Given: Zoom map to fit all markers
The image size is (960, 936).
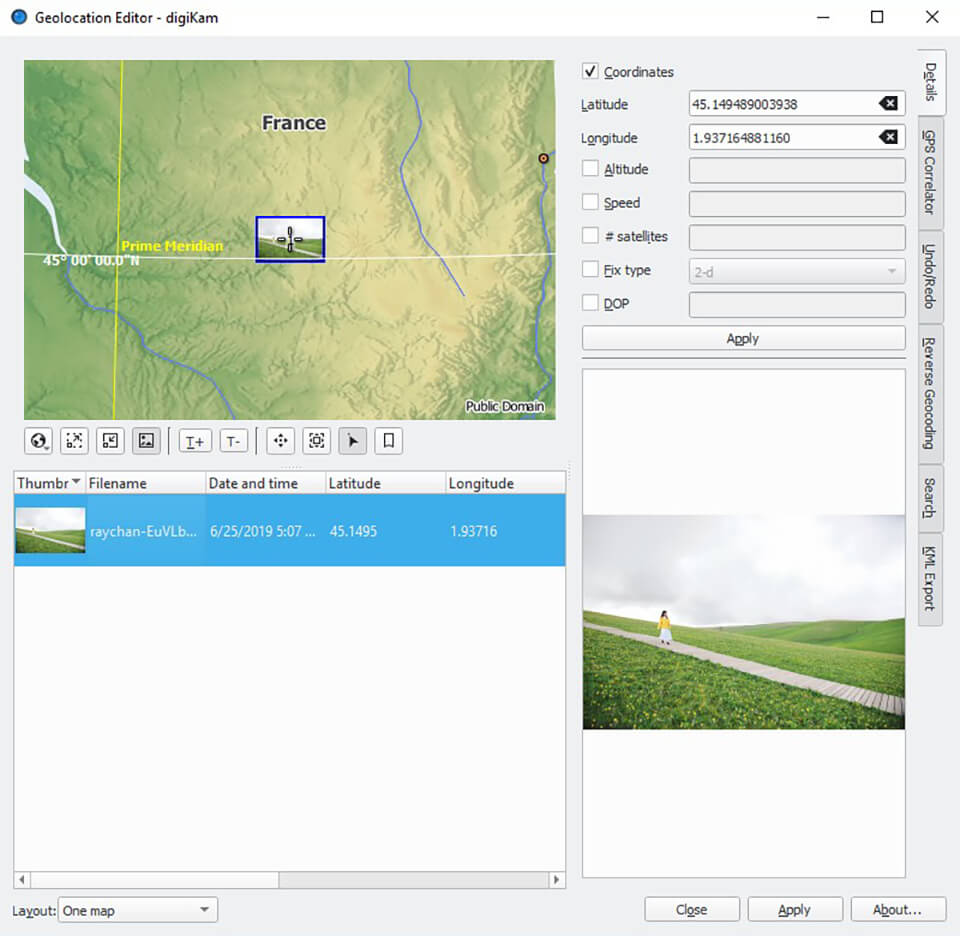Looking at the screenshot, I should (73, 440).
